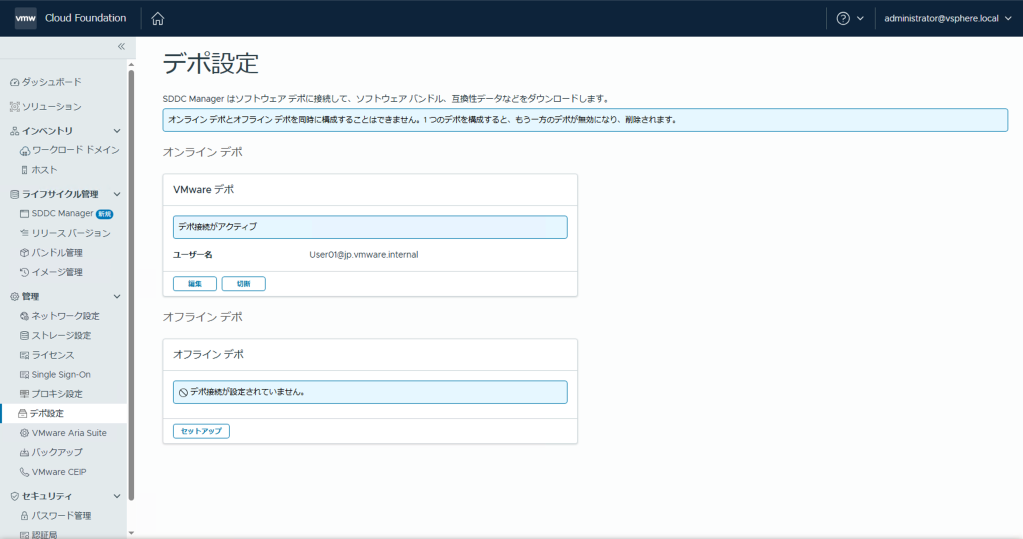Click the ソリューション icon

14,106
